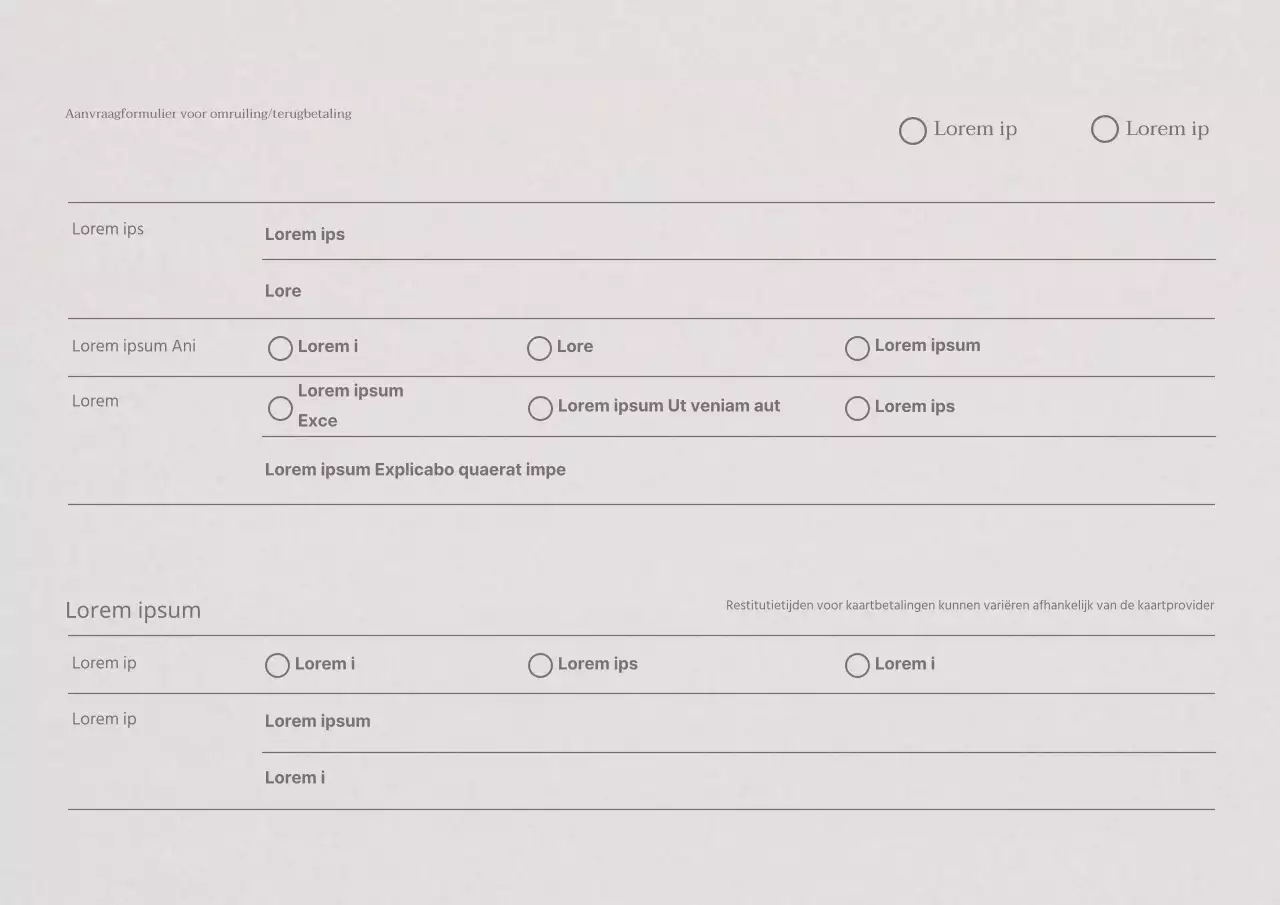Select "Lorem ips" radio under the Lorem ipsum heading
Image resolution: width=1280 pixels, height=905 pixels.
[540, 665]
